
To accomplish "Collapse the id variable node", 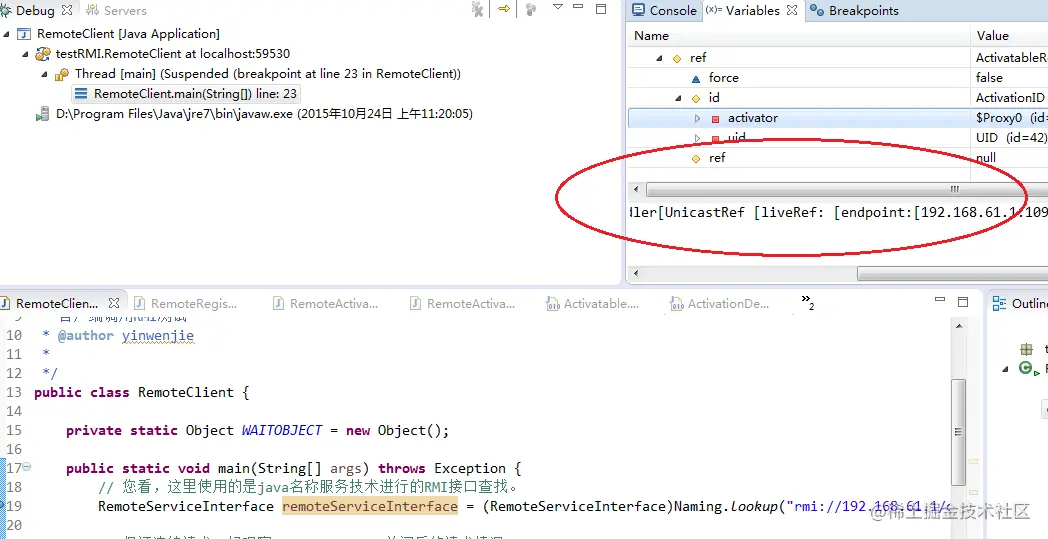I will point(678,98).
